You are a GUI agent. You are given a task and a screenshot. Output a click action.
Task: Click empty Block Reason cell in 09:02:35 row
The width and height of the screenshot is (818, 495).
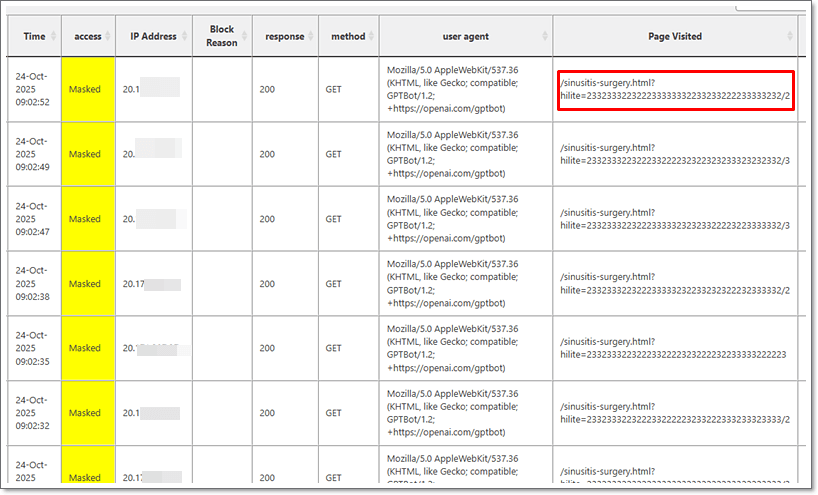pos(221,348)
